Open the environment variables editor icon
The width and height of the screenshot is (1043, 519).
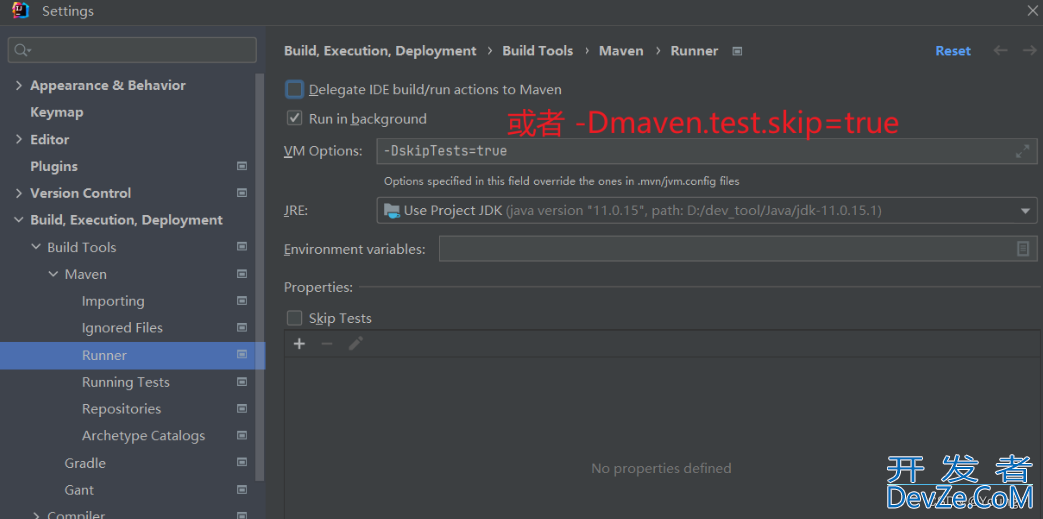point(1022,249)
